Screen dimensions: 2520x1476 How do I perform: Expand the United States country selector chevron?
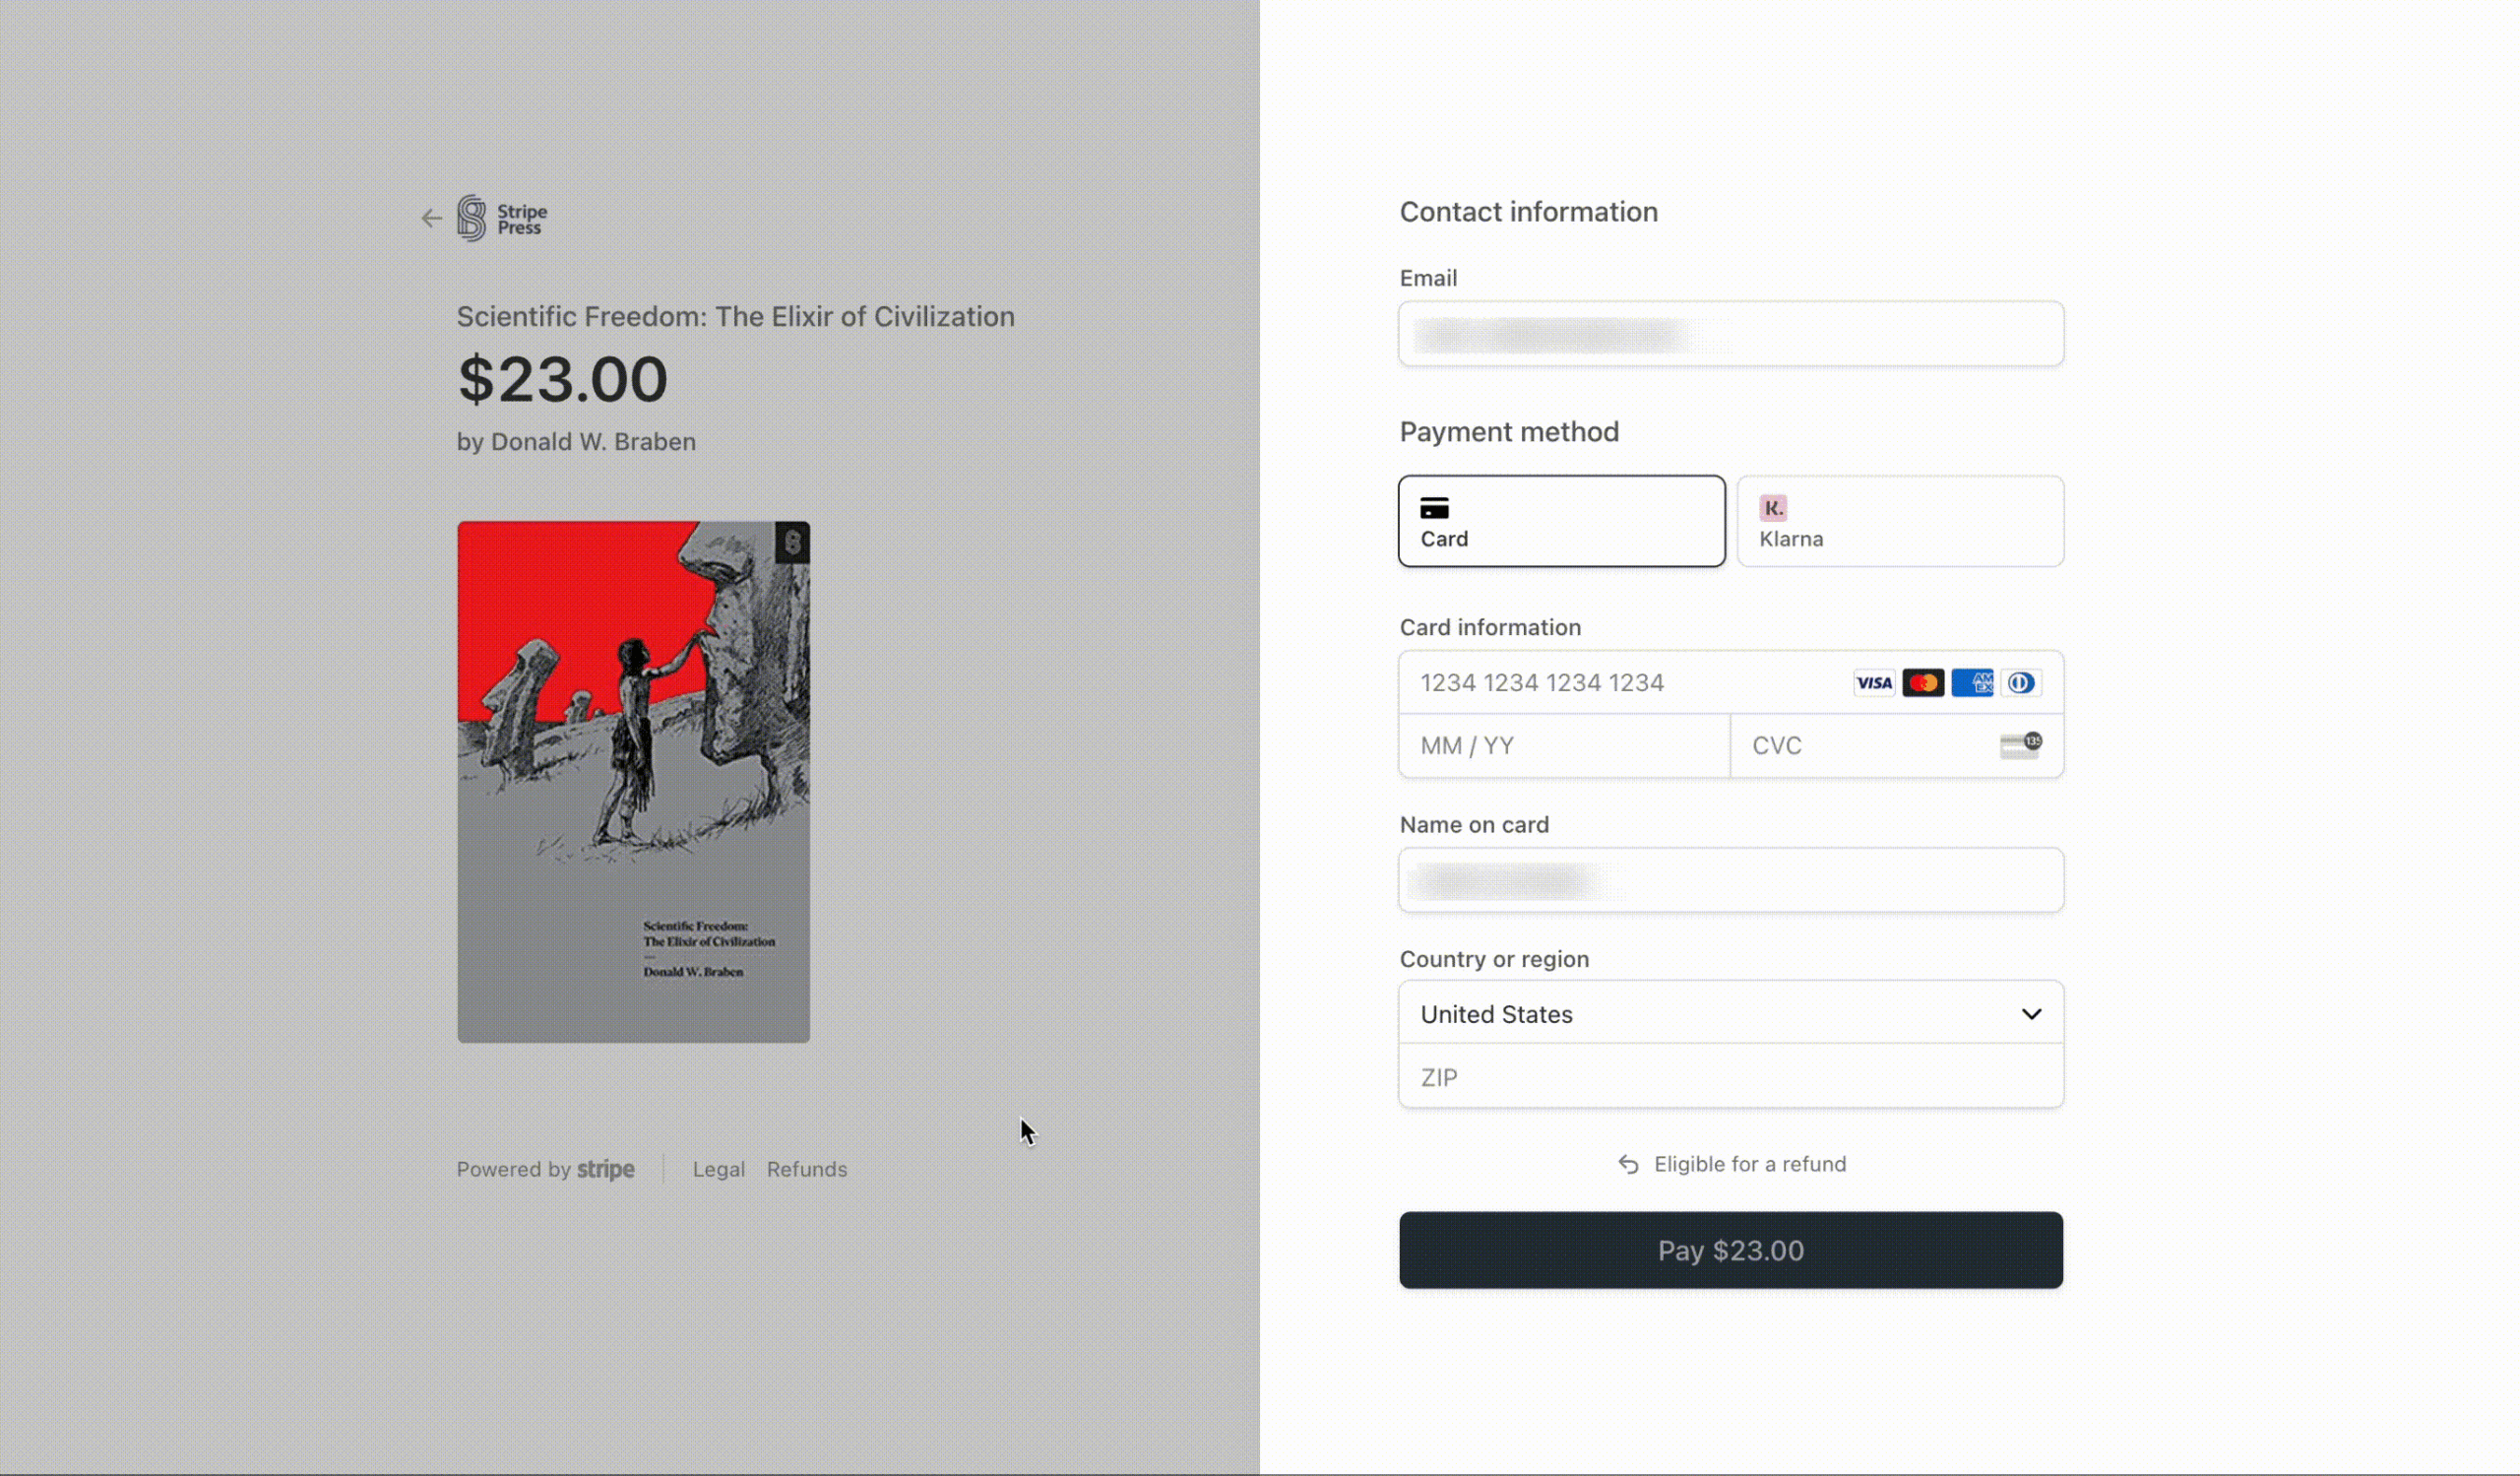[x=2032, y=1014]
